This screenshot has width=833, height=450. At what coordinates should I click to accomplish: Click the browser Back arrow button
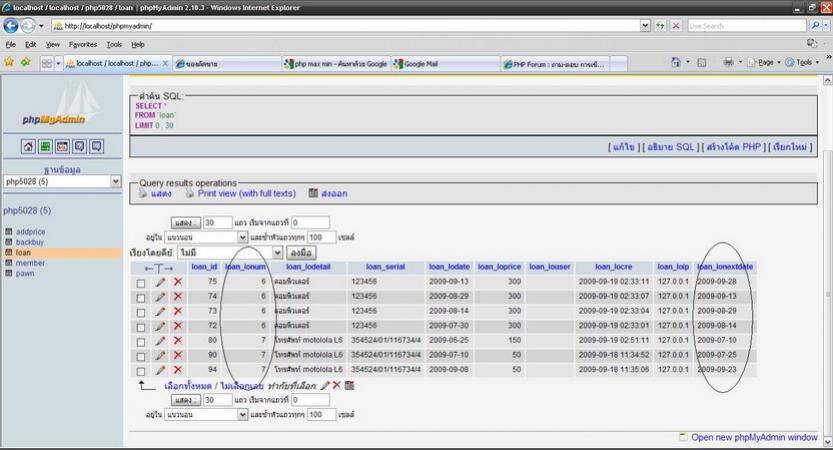pos(11,25)
